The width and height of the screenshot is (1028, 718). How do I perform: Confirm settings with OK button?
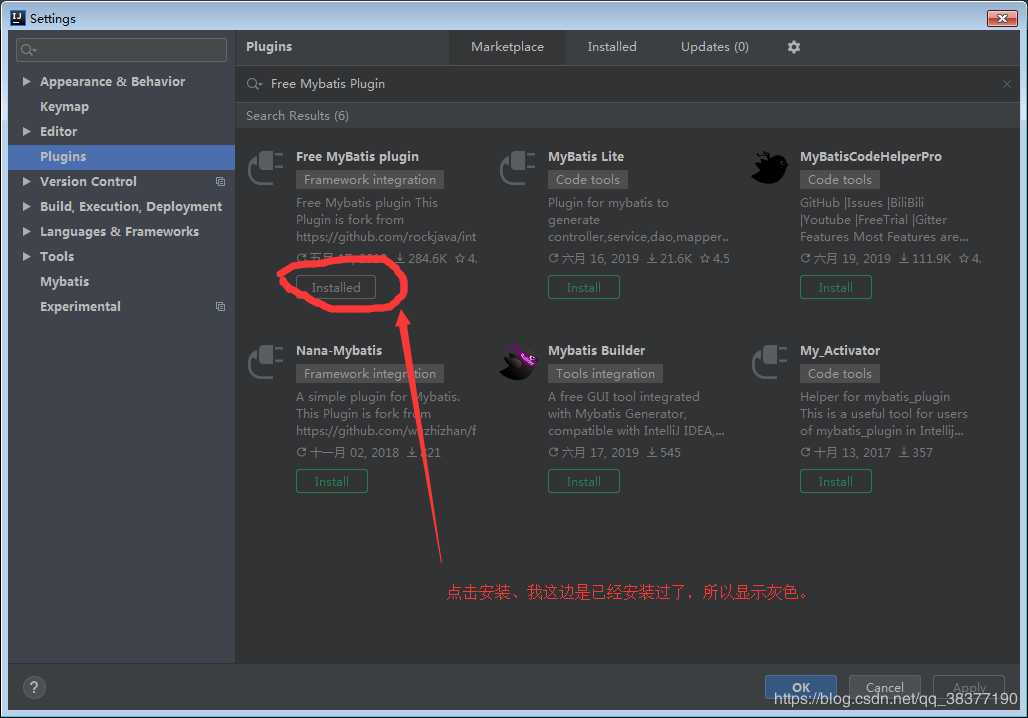[x=801, y=687]
